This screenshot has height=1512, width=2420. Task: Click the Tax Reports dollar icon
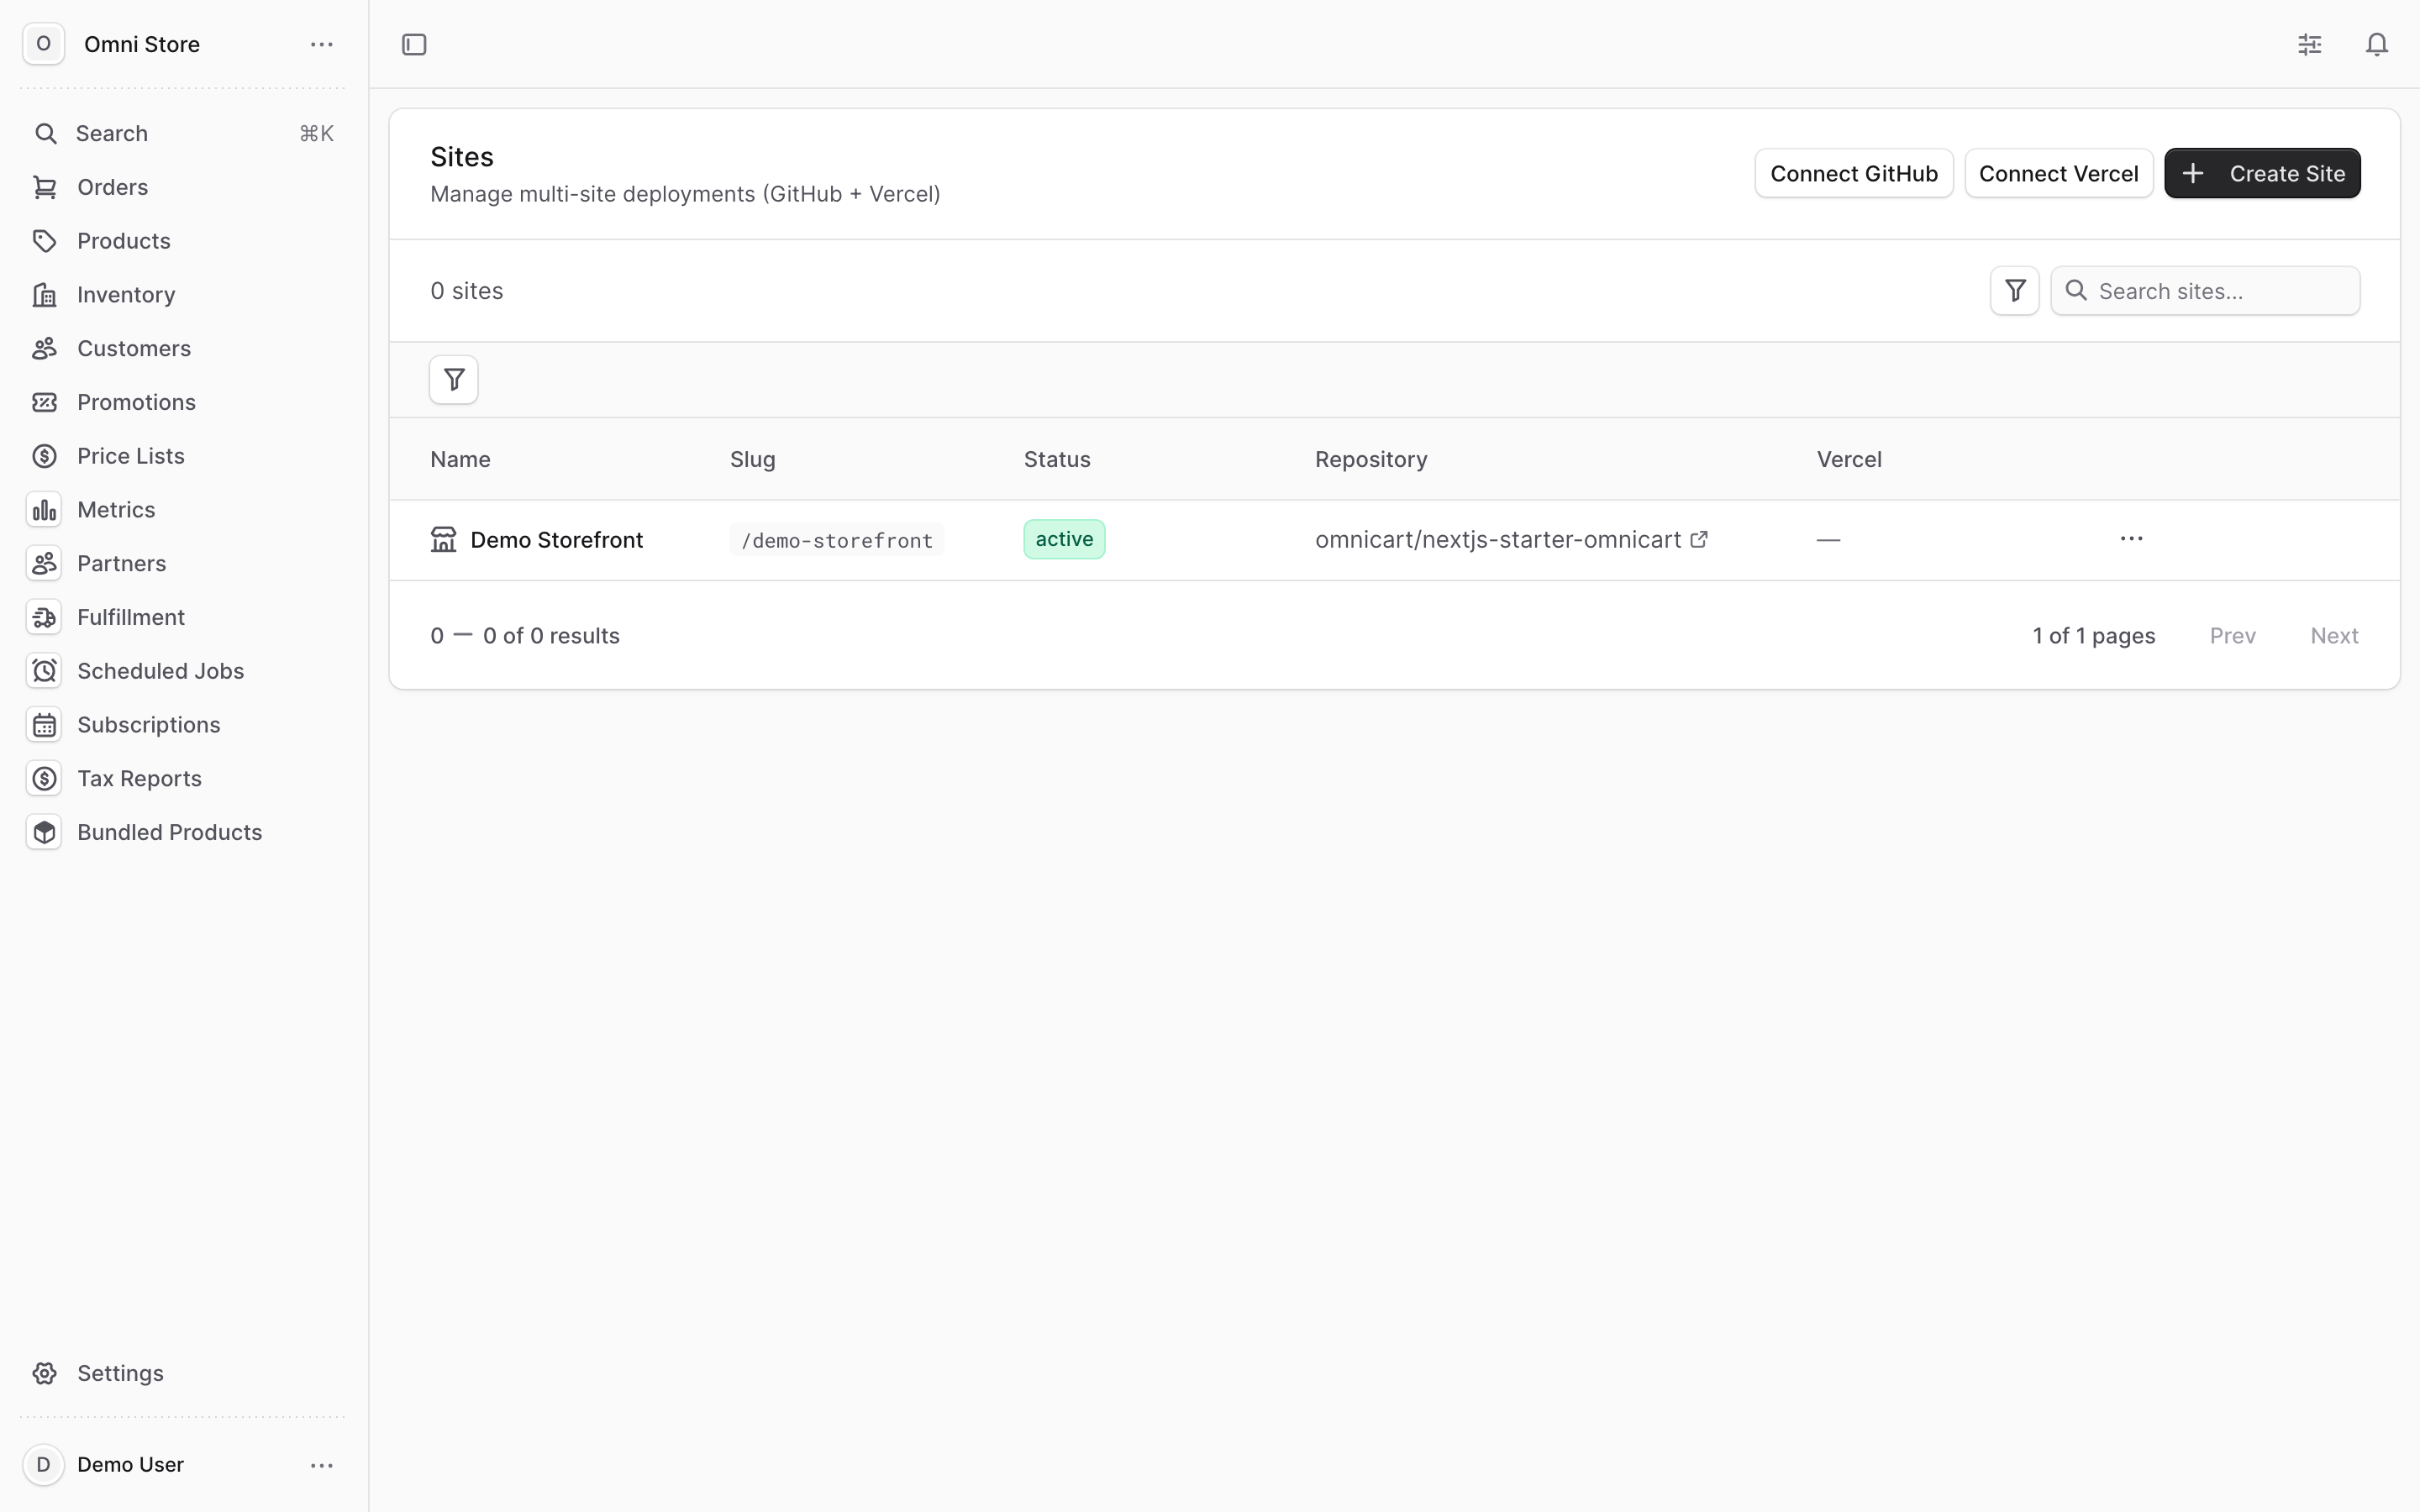[x=44, y=779]
